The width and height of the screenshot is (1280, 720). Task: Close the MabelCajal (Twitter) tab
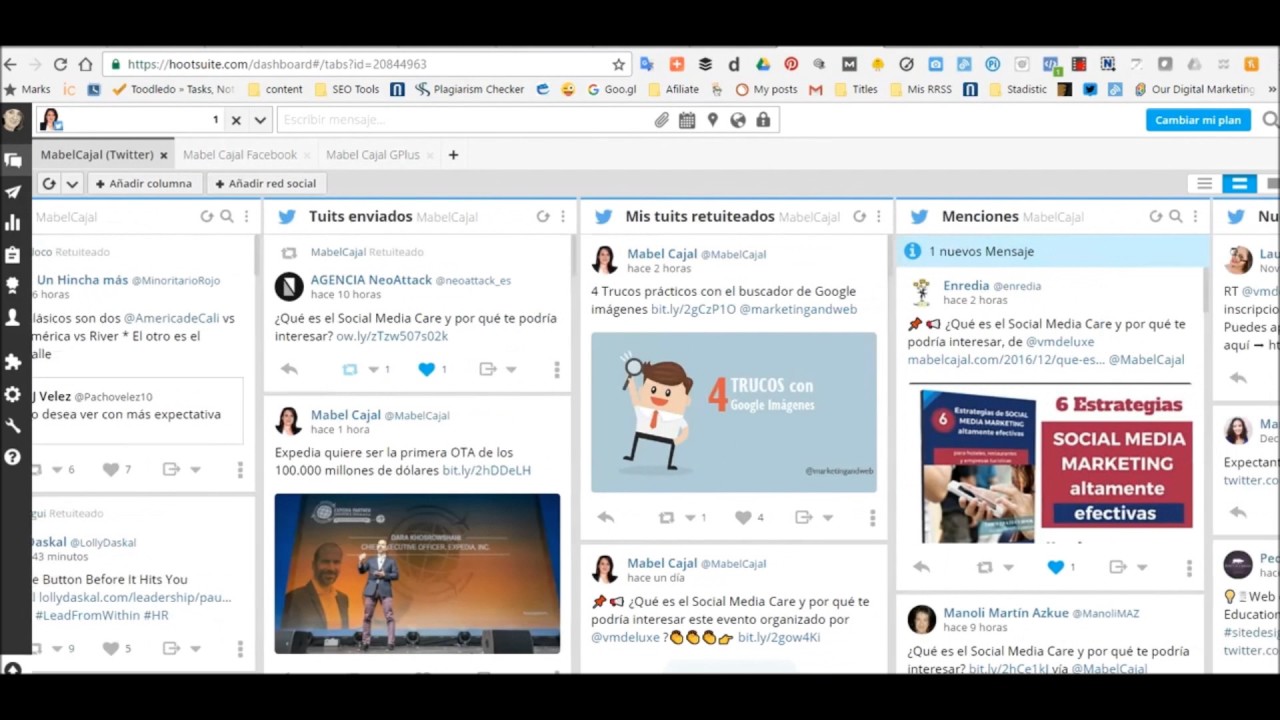click(x=163, y=155)
